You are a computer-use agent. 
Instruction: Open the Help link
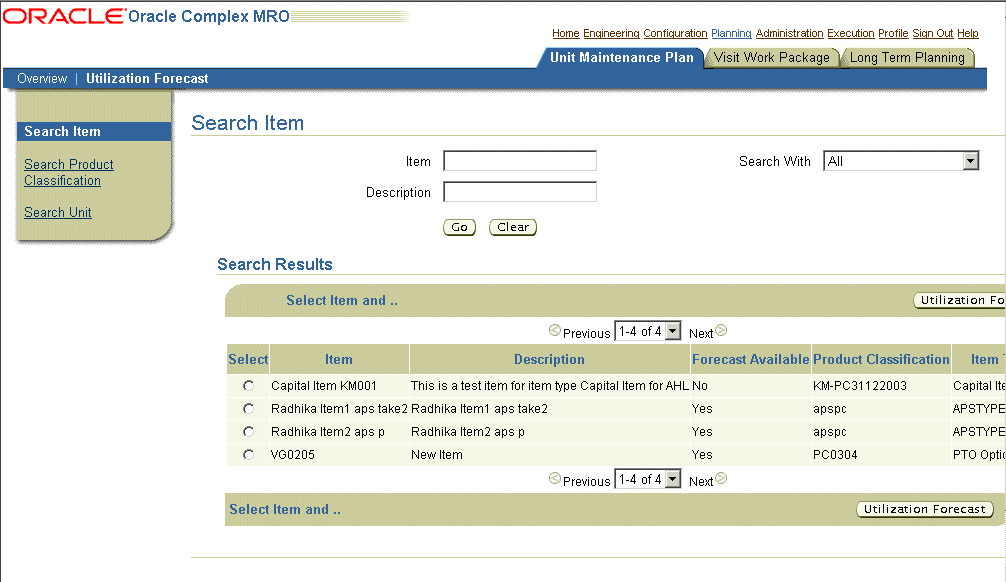pos(968,33)
